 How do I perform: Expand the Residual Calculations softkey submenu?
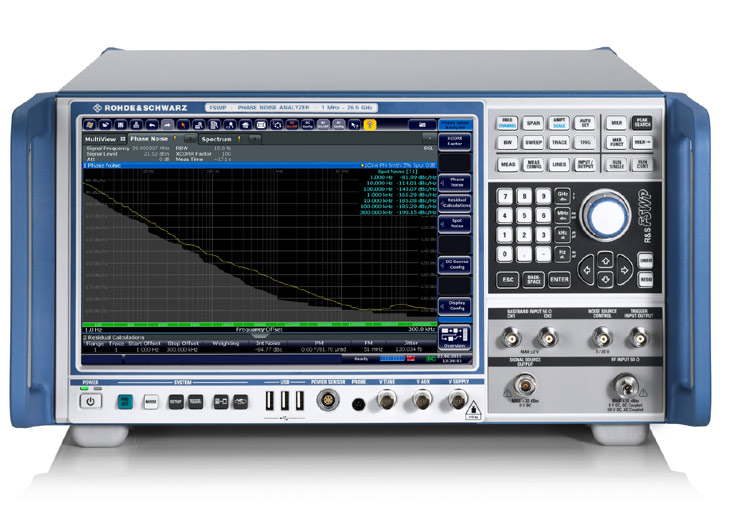[x=455, y=203]
